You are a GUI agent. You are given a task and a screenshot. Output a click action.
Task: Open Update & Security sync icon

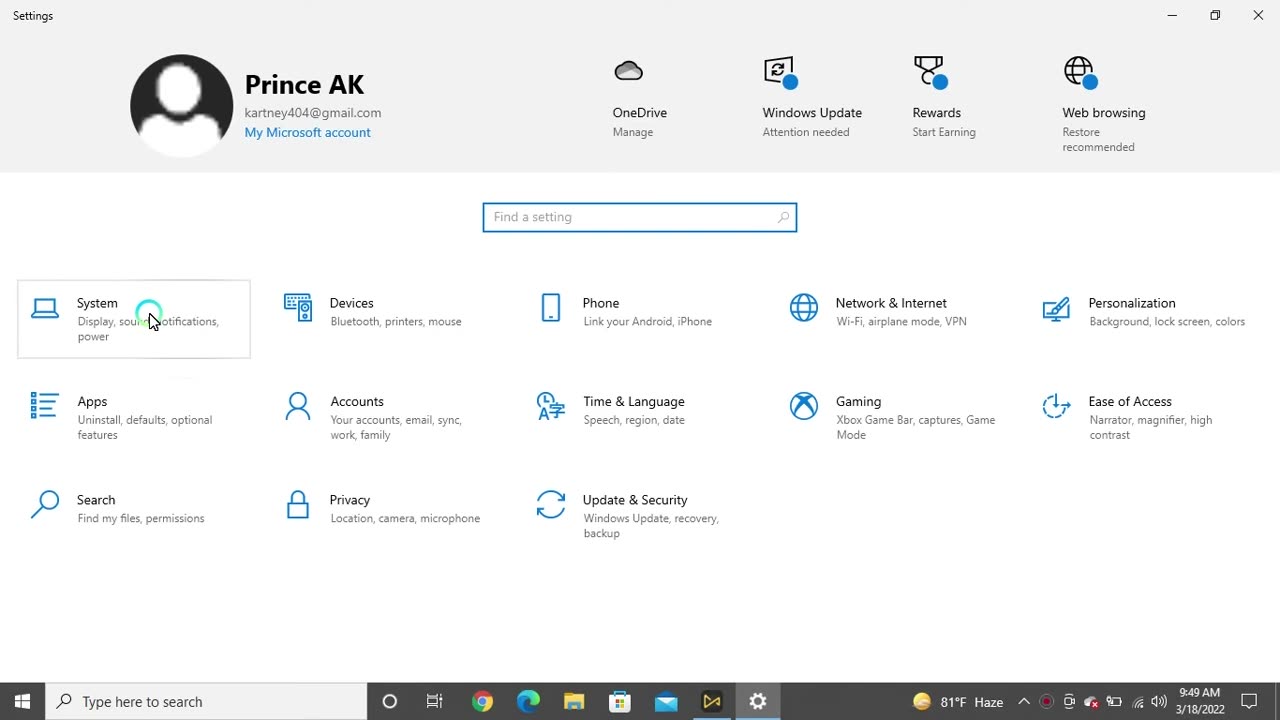pyautogui.click(x=551, y=504)
